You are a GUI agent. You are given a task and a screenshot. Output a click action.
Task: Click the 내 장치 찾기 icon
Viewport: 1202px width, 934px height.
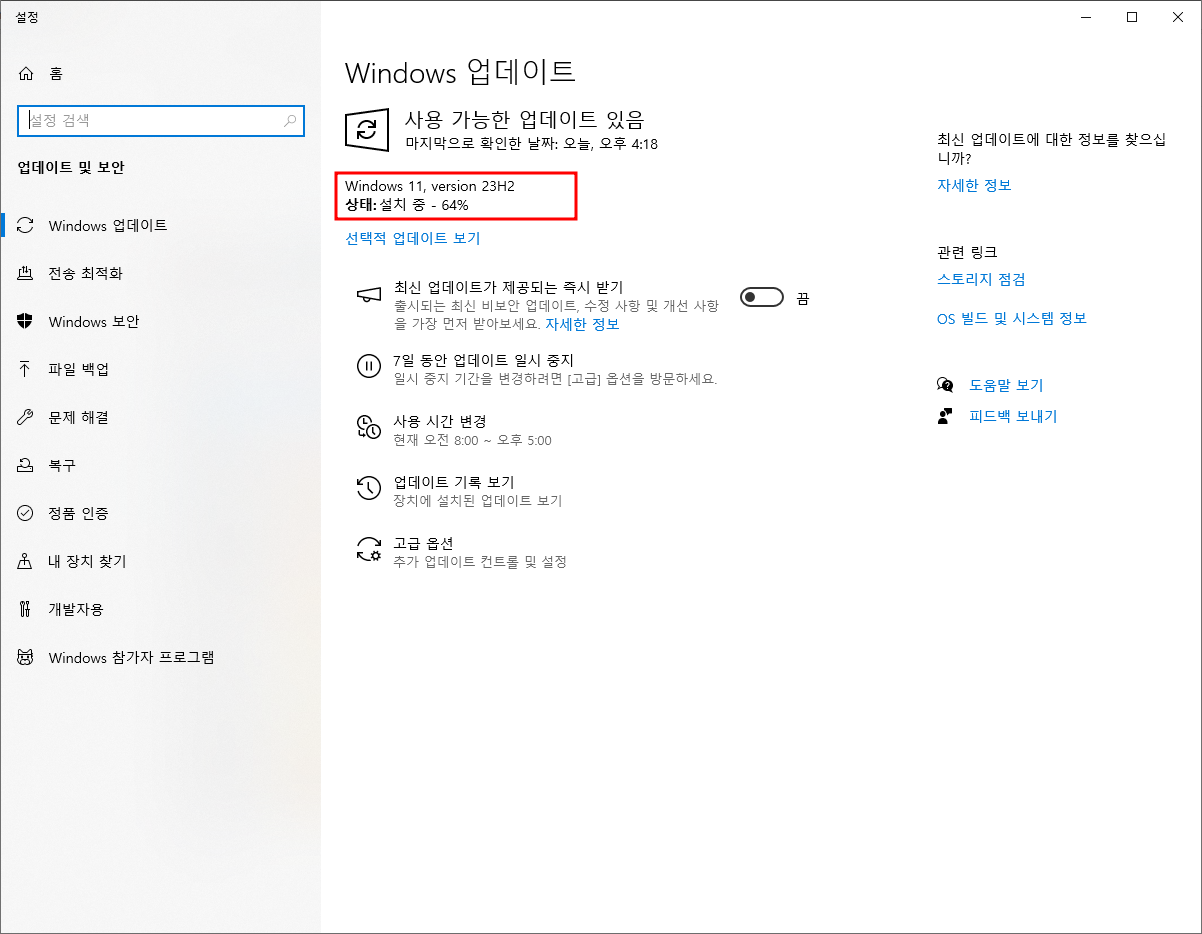tap(26, 561)
